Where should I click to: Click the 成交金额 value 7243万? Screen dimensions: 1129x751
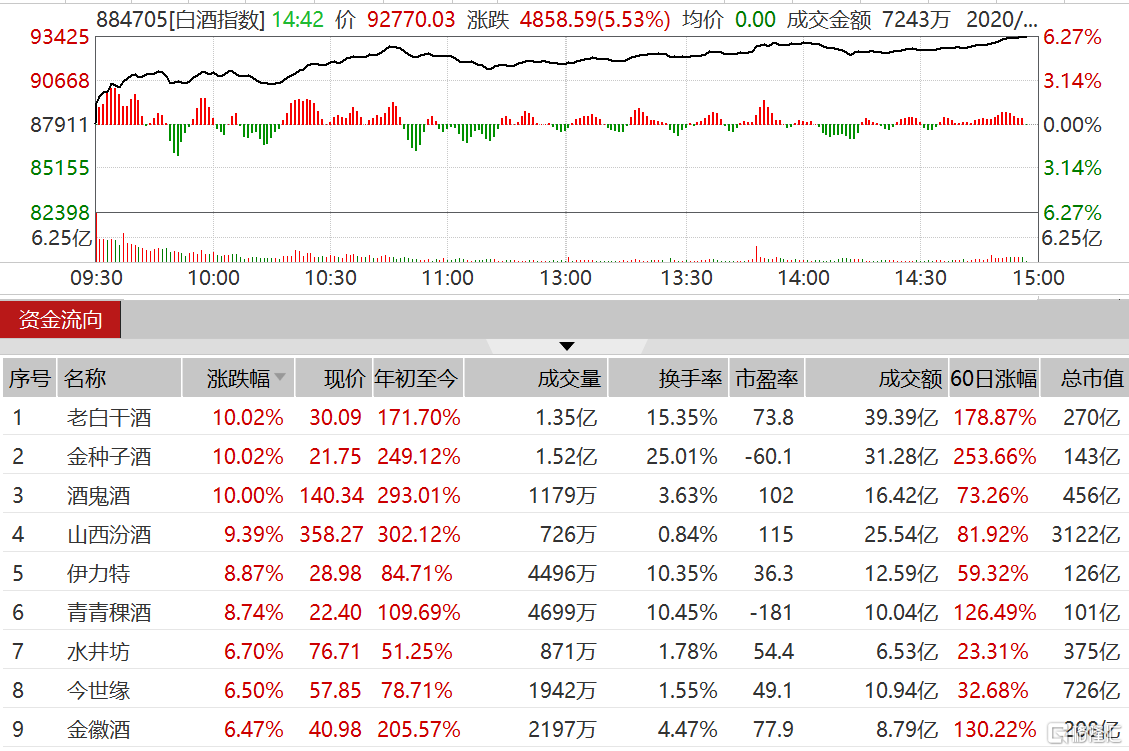pos(916,19)
